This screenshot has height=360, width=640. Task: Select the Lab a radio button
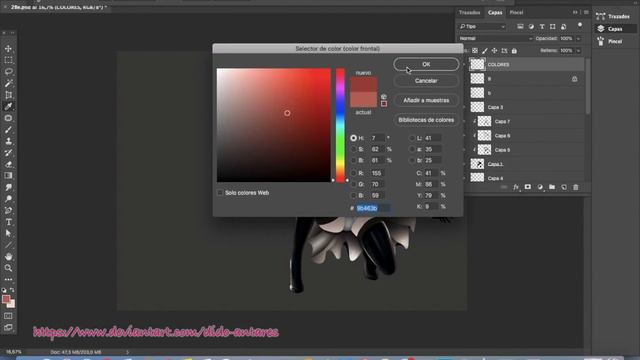click(x=411, y=149)
